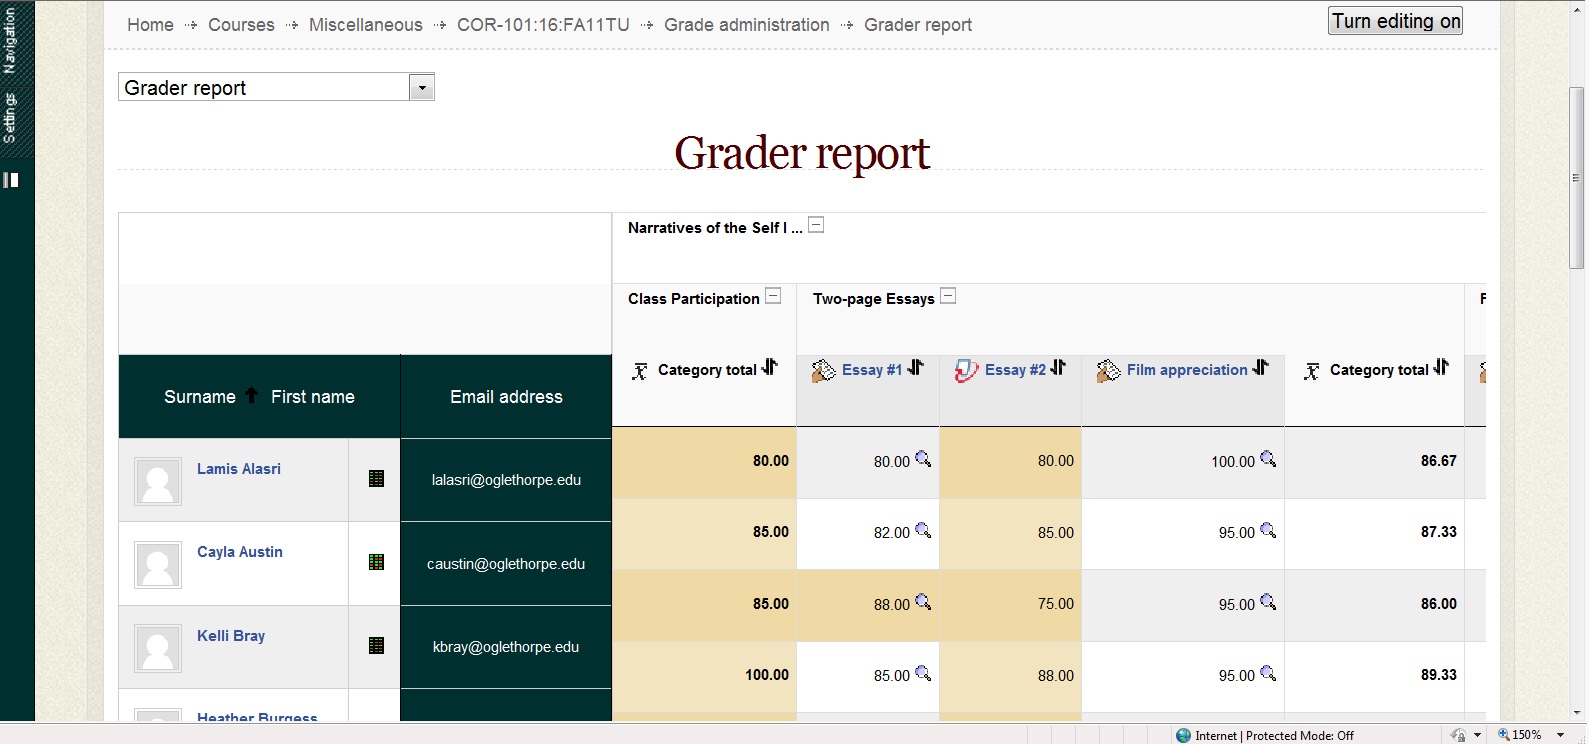1589x744 pixels.
Task: Sort students by First name
Action: pyautogui.click(x=313, y=397)
